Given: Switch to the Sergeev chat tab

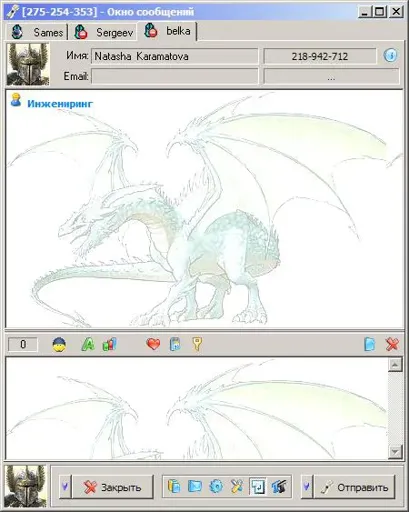Looking at the screenshot, I should click(x=103, y=32).
